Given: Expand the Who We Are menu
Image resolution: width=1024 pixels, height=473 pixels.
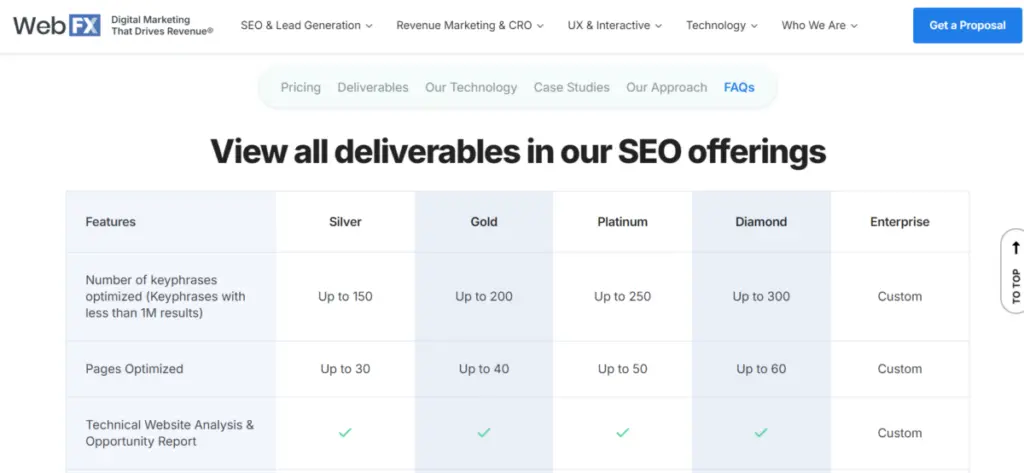Looking at the screenshot, I should pos(819,25).
